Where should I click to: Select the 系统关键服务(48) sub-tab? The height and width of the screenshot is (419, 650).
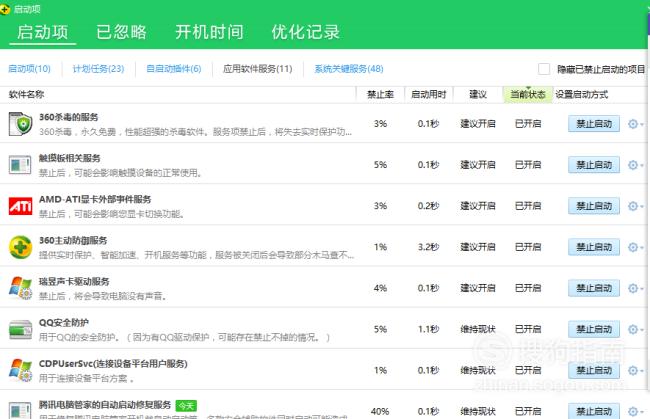[x=349, y=69]
